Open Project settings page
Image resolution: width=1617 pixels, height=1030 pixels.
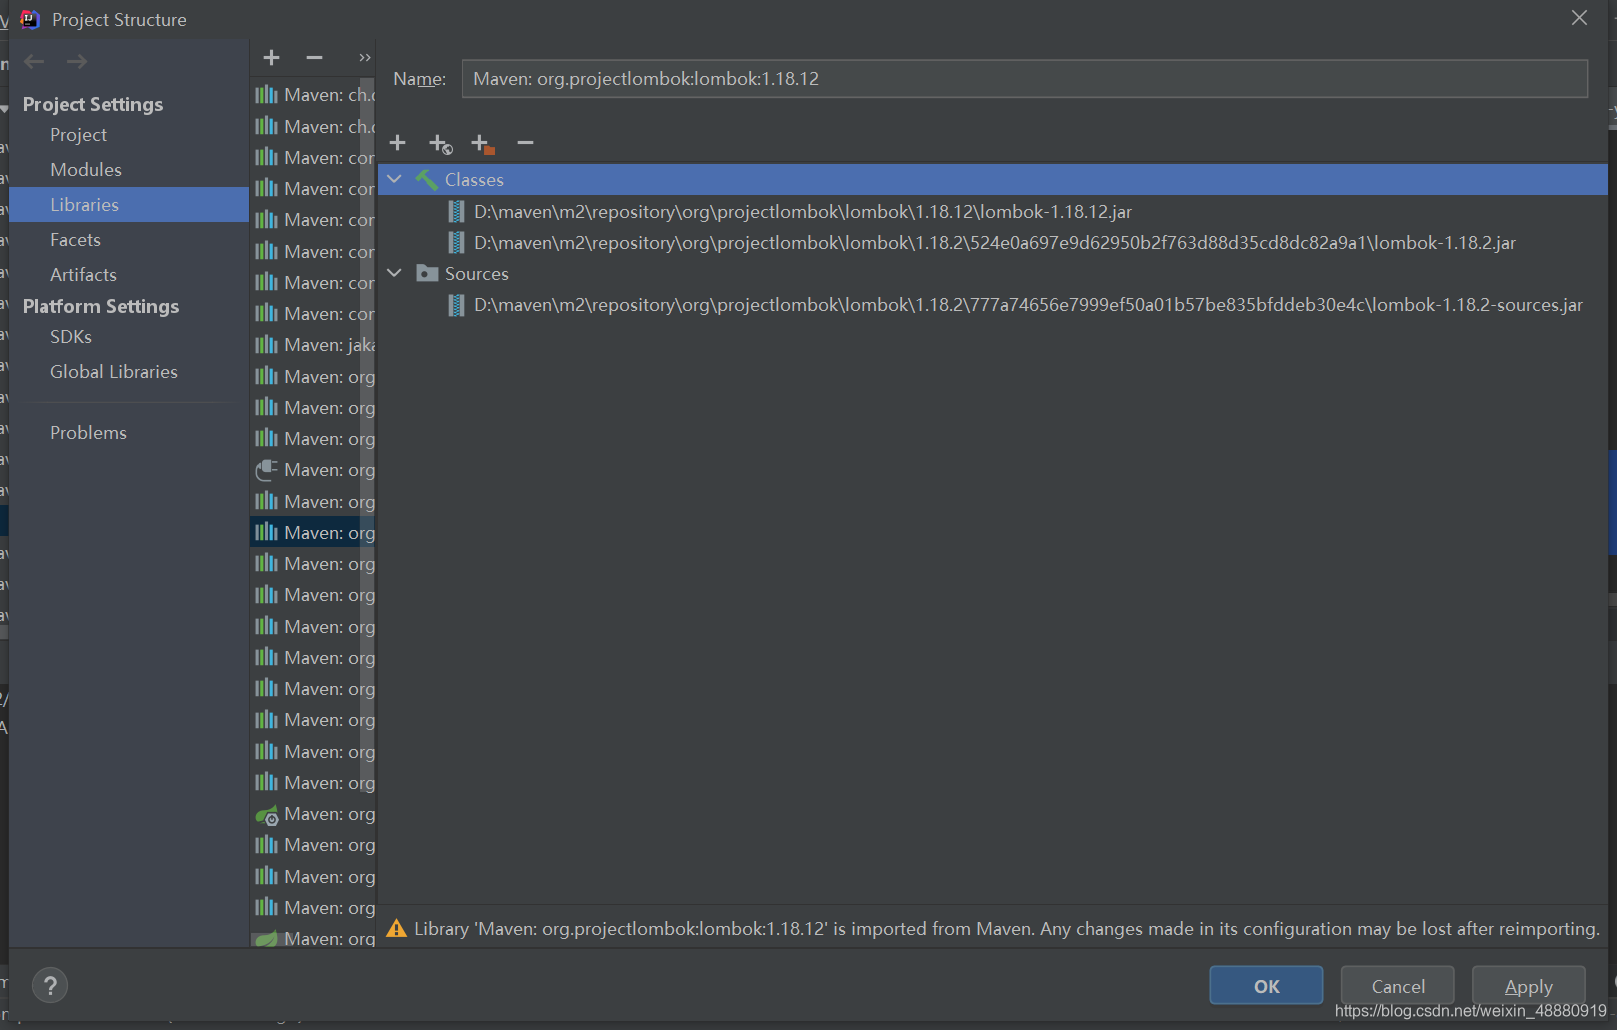tap(79, 135)
